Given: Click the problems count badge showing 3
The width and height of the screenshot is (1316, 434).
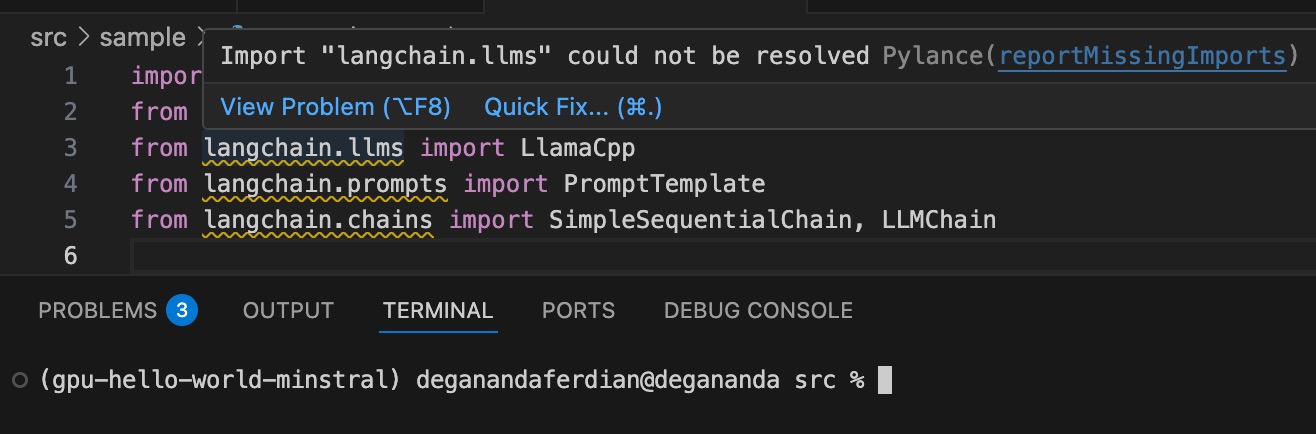Looking at the screenshot, I should pyautogui.click(x=182, y=310).
